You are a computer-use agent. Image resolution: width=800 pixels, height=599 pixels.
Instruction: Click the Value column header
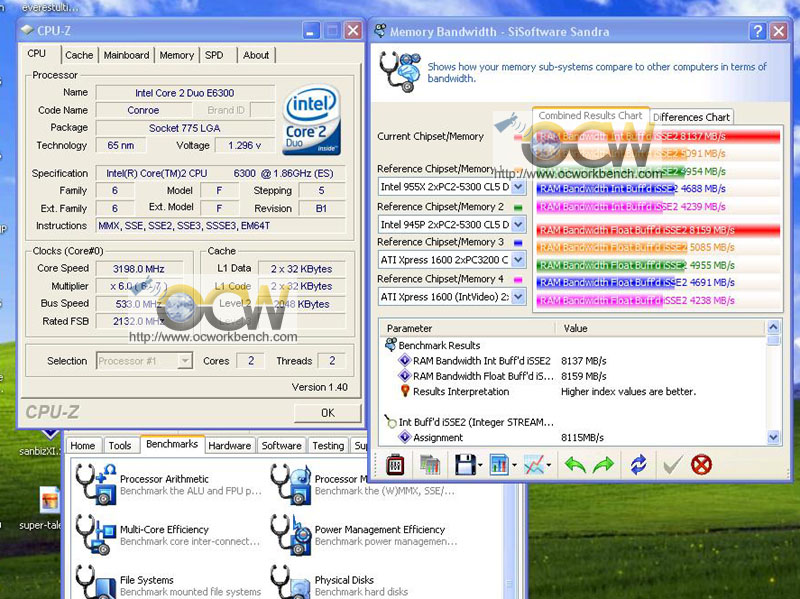[x=660, y=328]
